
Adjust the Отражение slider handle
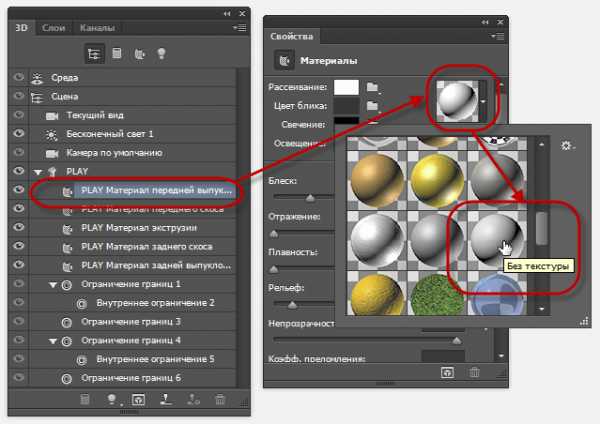coord(274,233)
